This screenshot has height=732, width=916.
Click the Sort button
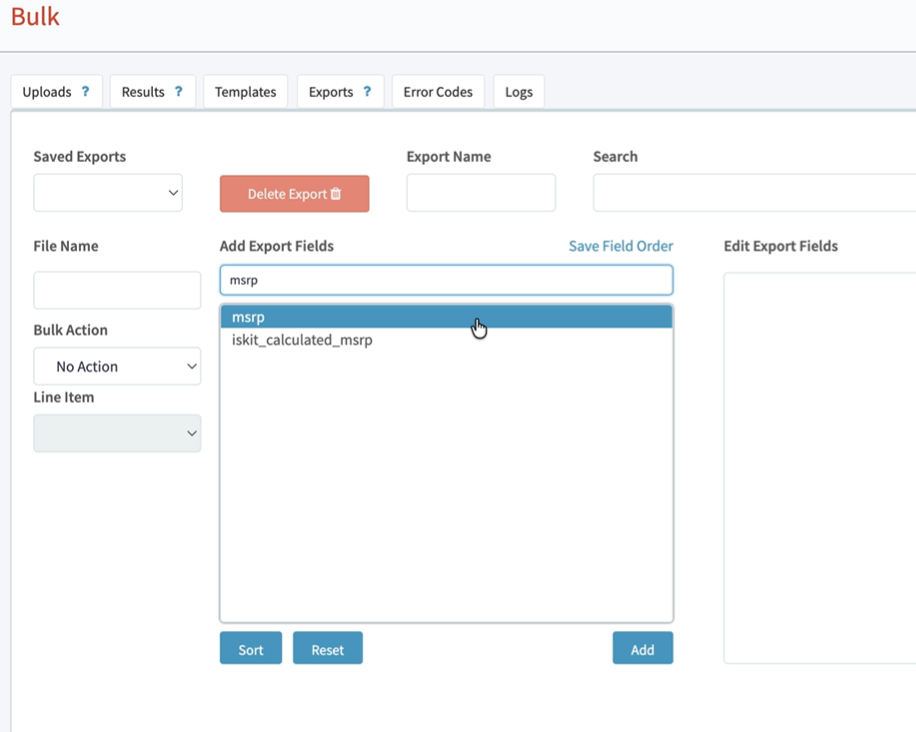coord(251,648)
